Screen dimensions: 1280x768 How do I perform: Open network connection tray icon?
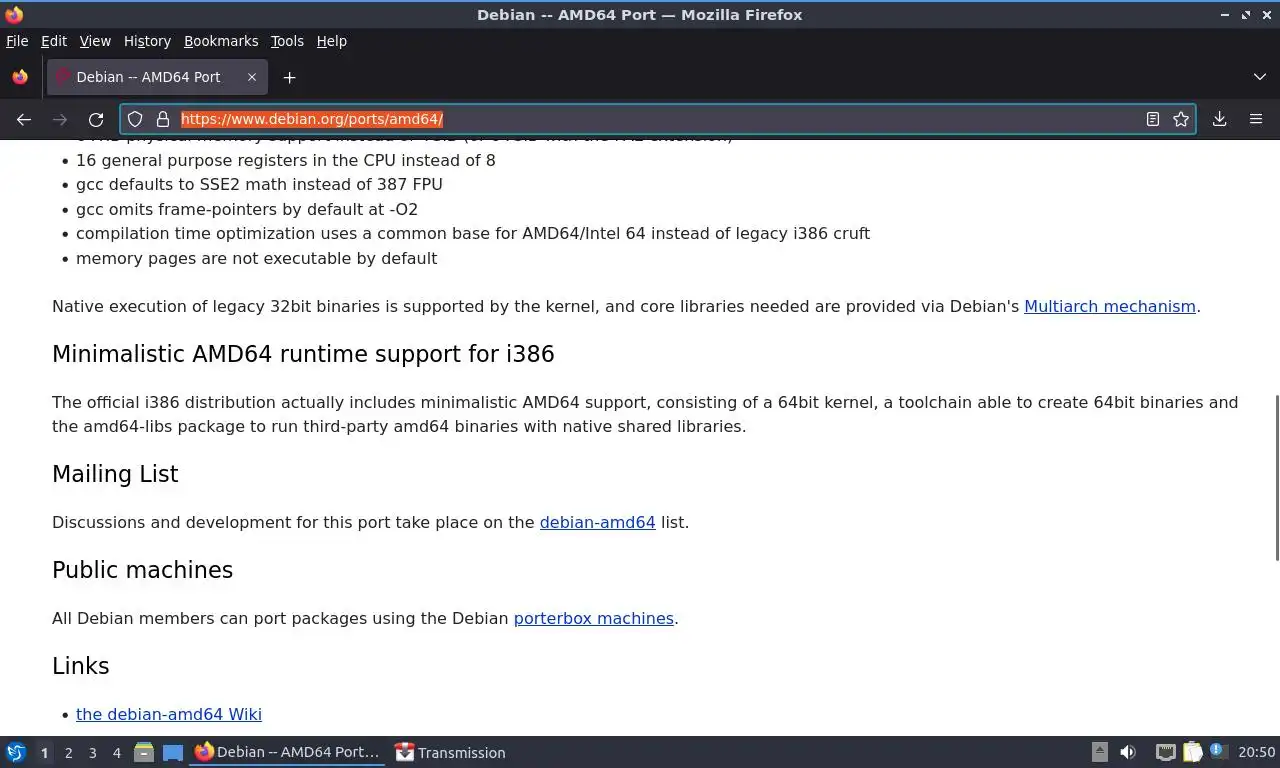click(1165, 752)
